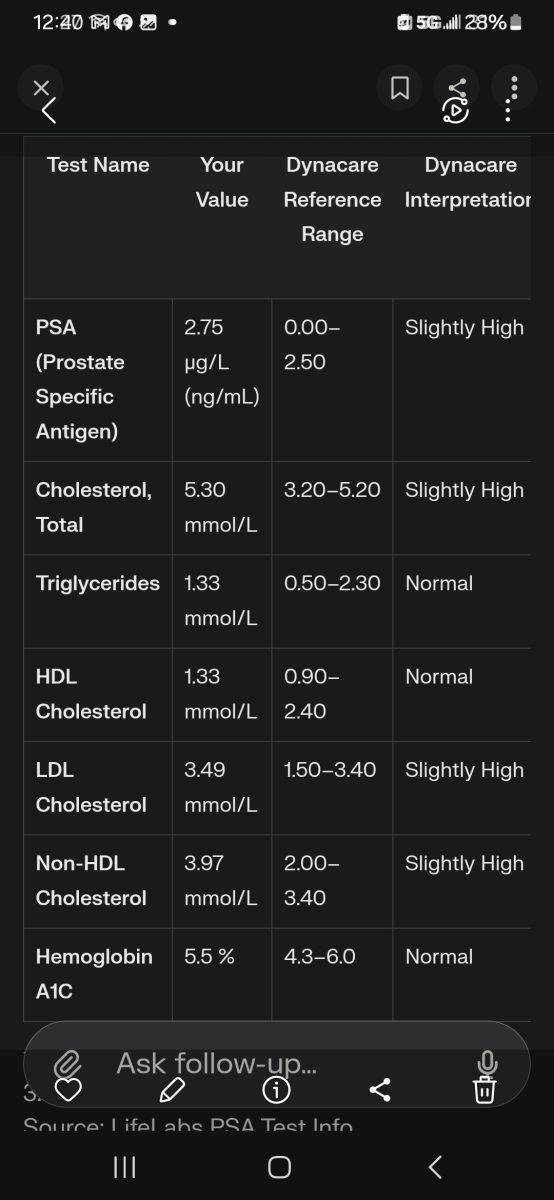The width and height of the screenshot is (554, 1200).
Task: Tap the Android home button
Action: [280, 1167]
